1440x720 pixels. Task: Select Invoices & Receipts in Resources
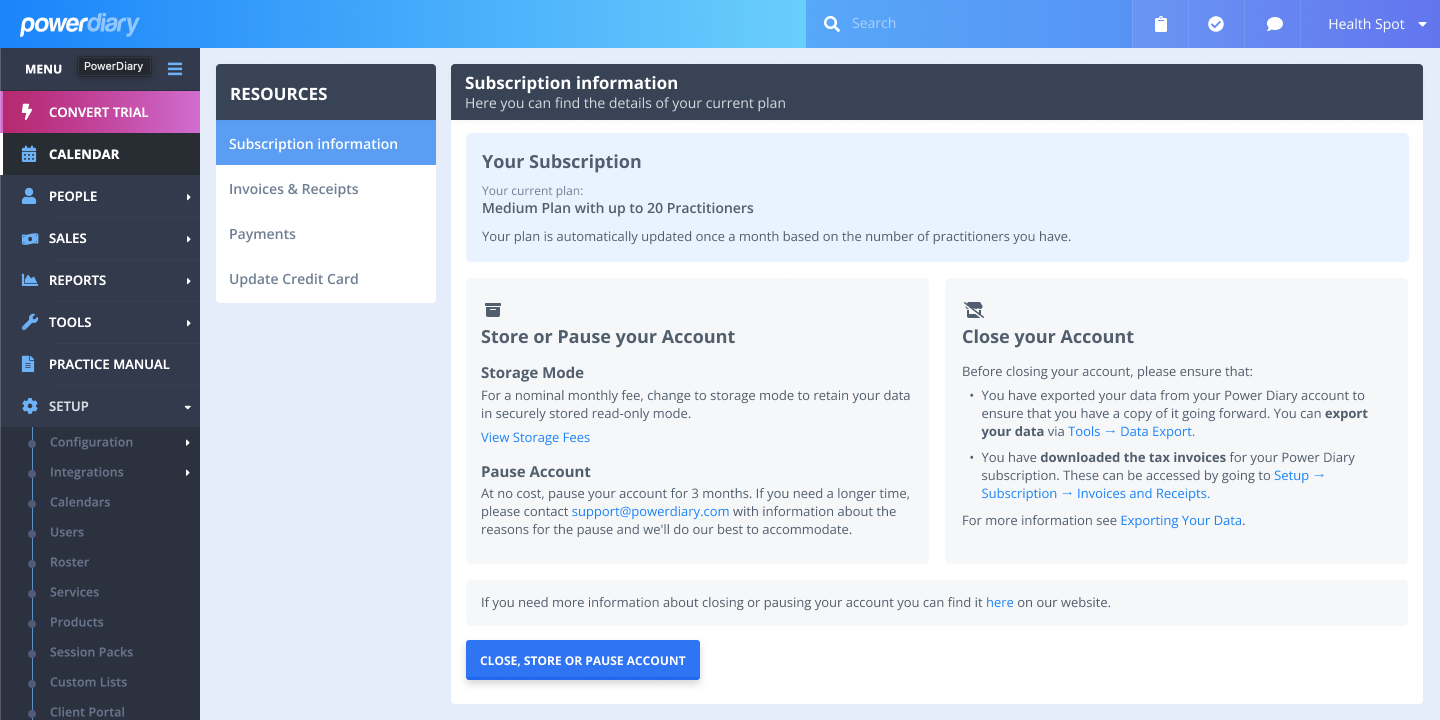(x=293, y=189)
